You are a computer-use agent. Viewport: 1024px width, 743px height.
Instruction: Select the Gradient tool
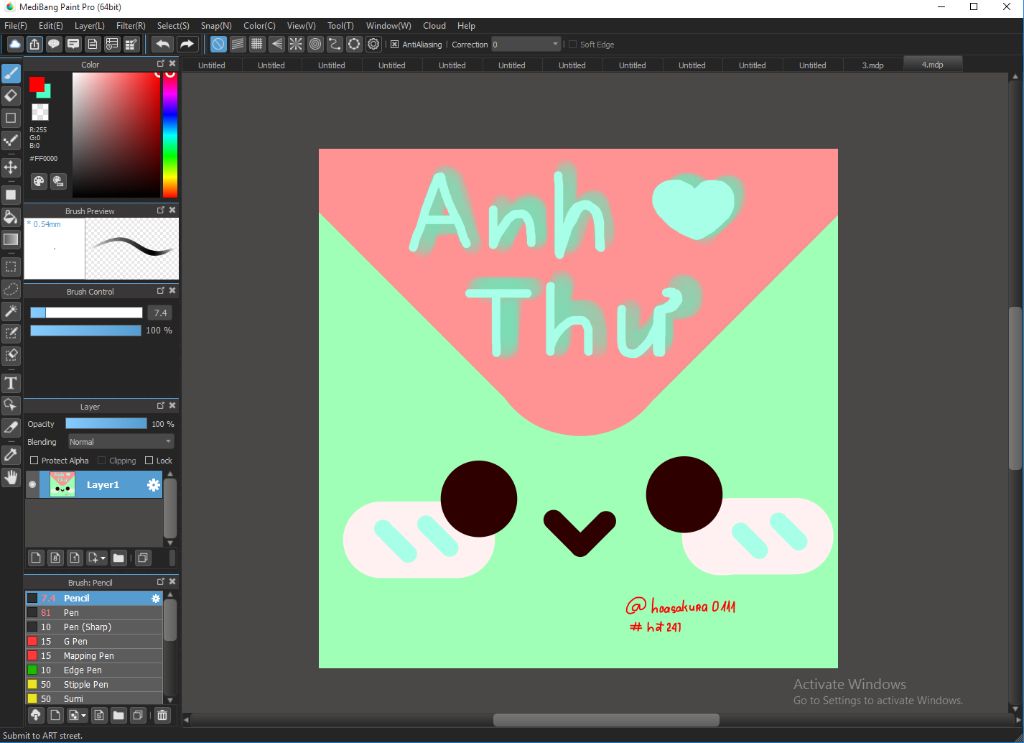(x=11, y=239)
